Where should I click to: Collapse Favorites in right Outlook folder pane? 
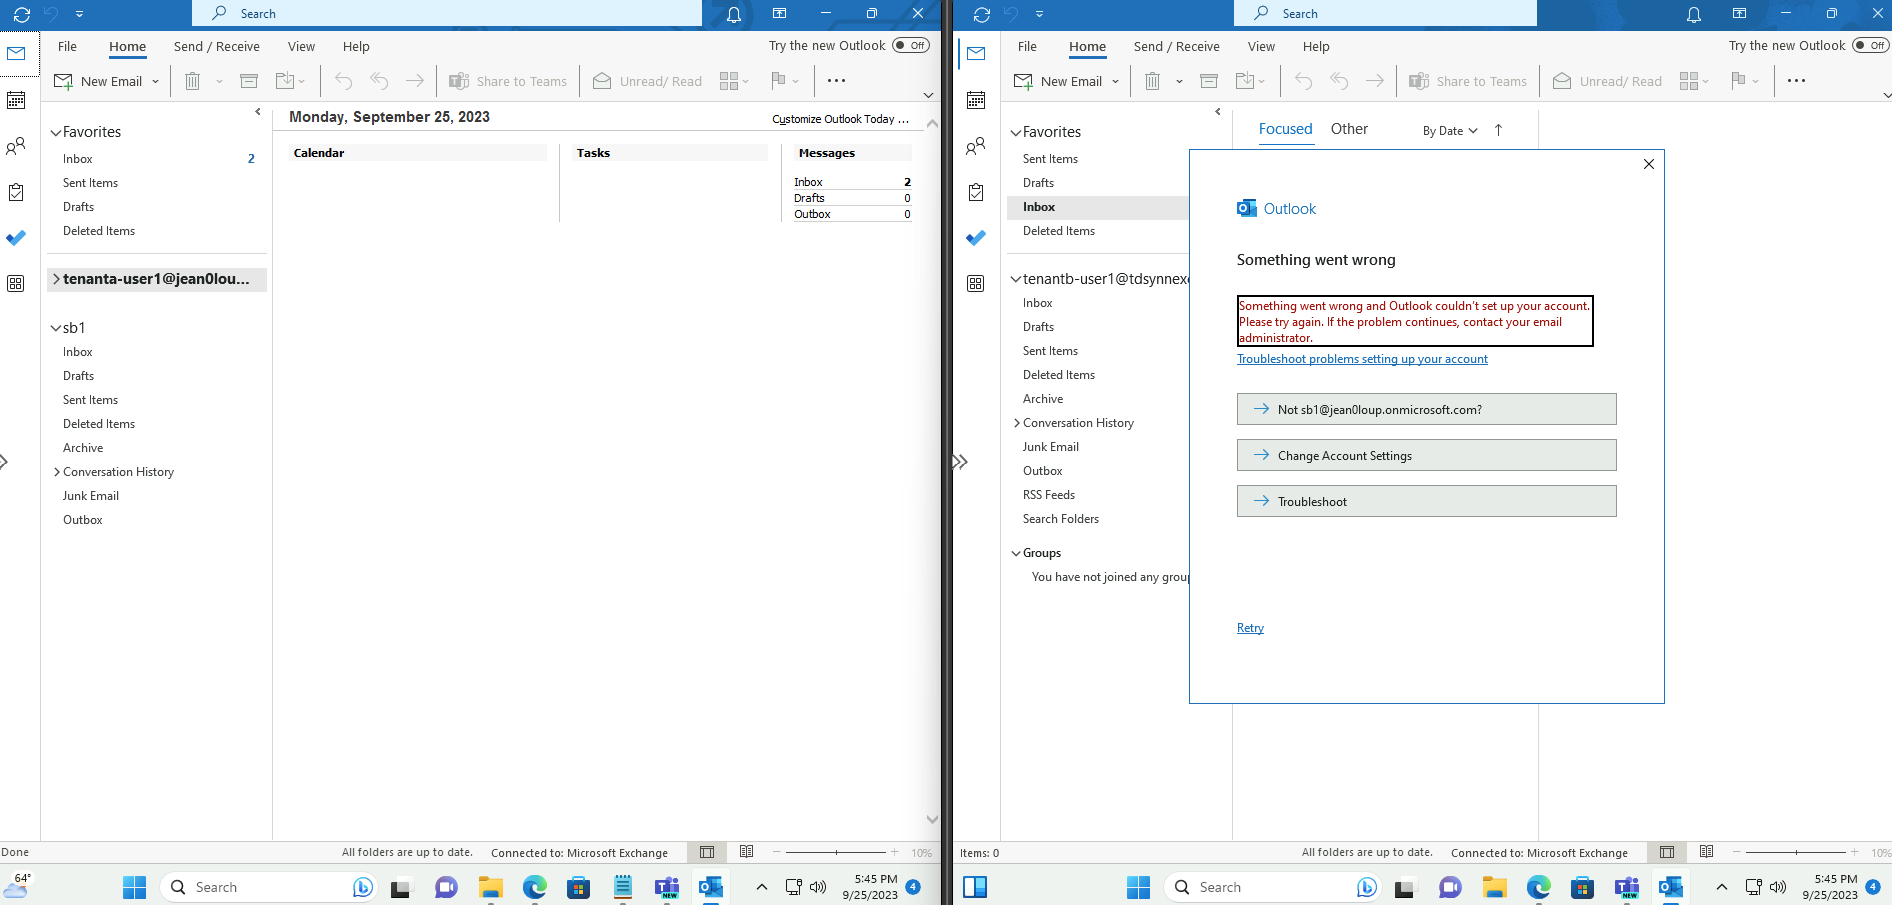tap(1016, 132)
